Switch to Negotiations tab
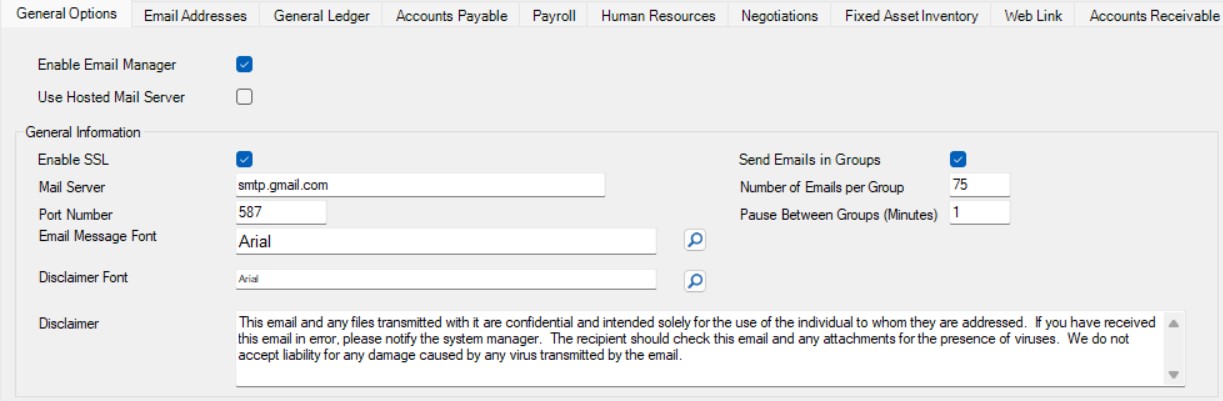 tap(780, 16)
